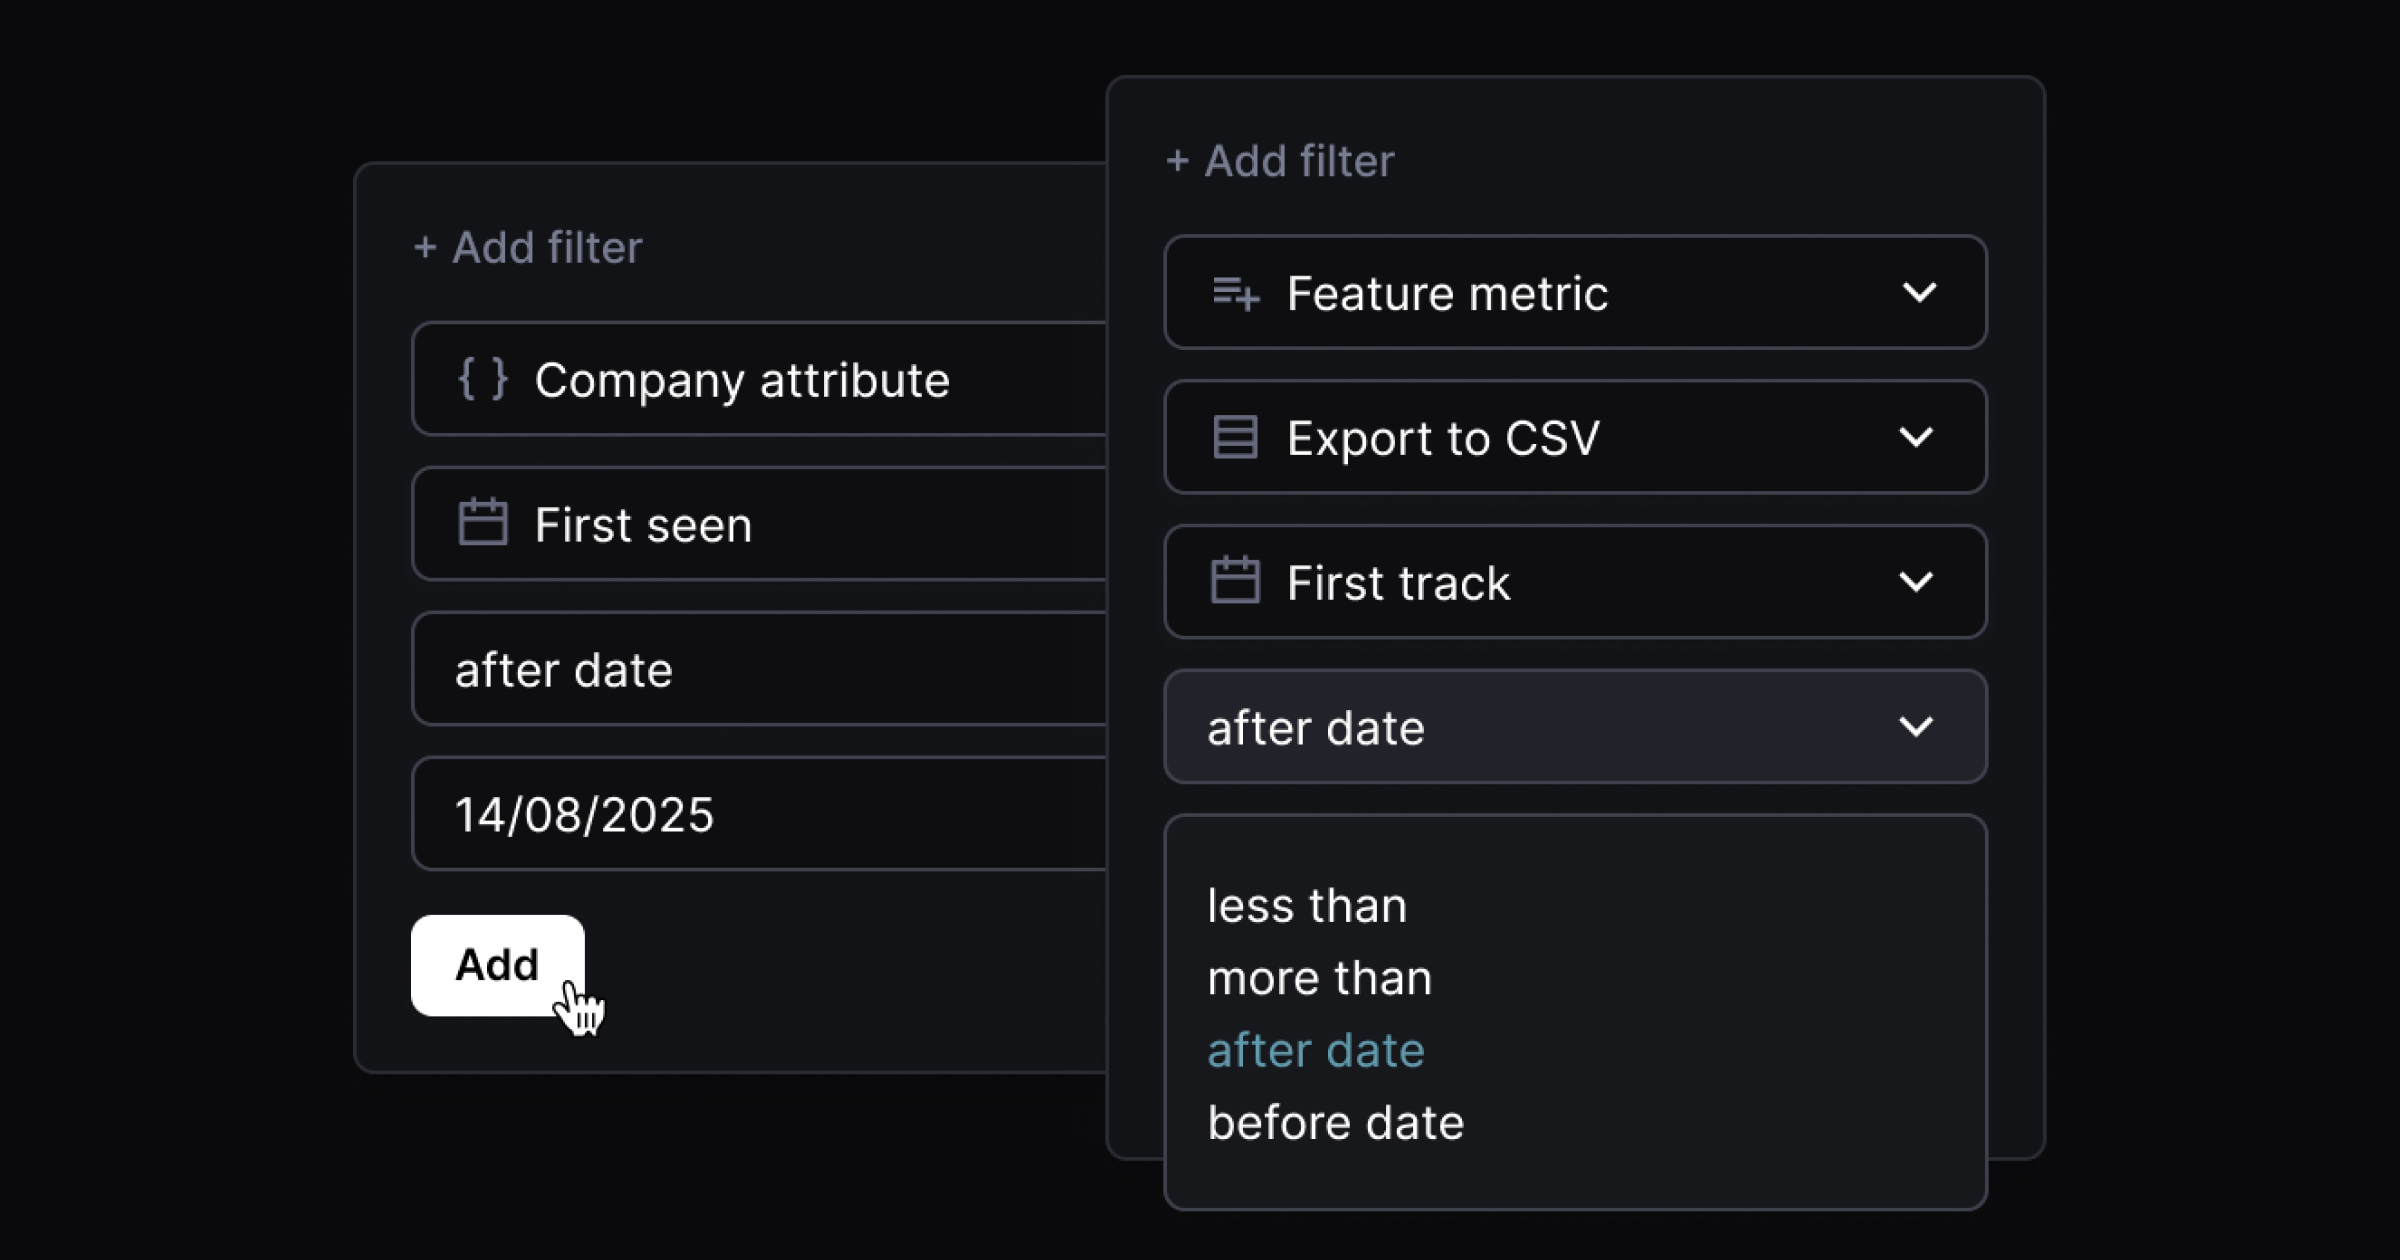Expand the Export to CSV dropdown chevron
The image size is (2400, 1260).
pos(1916,437)
